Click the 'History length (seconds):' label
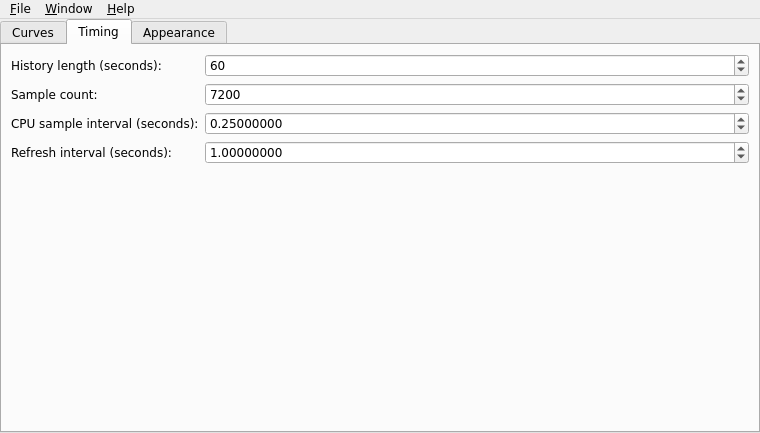 click(x=86, y=65)
